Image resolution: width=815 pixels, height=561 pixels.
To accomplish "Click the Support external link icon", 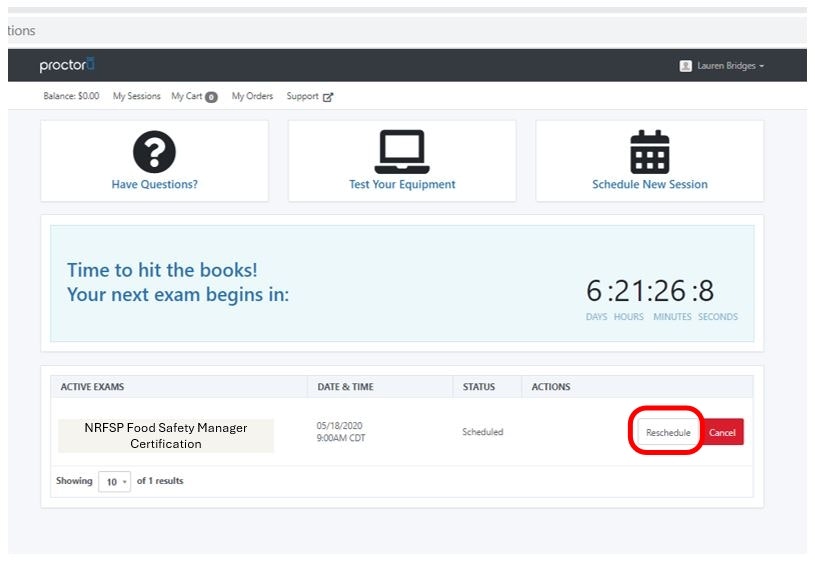I will (328, 97).
